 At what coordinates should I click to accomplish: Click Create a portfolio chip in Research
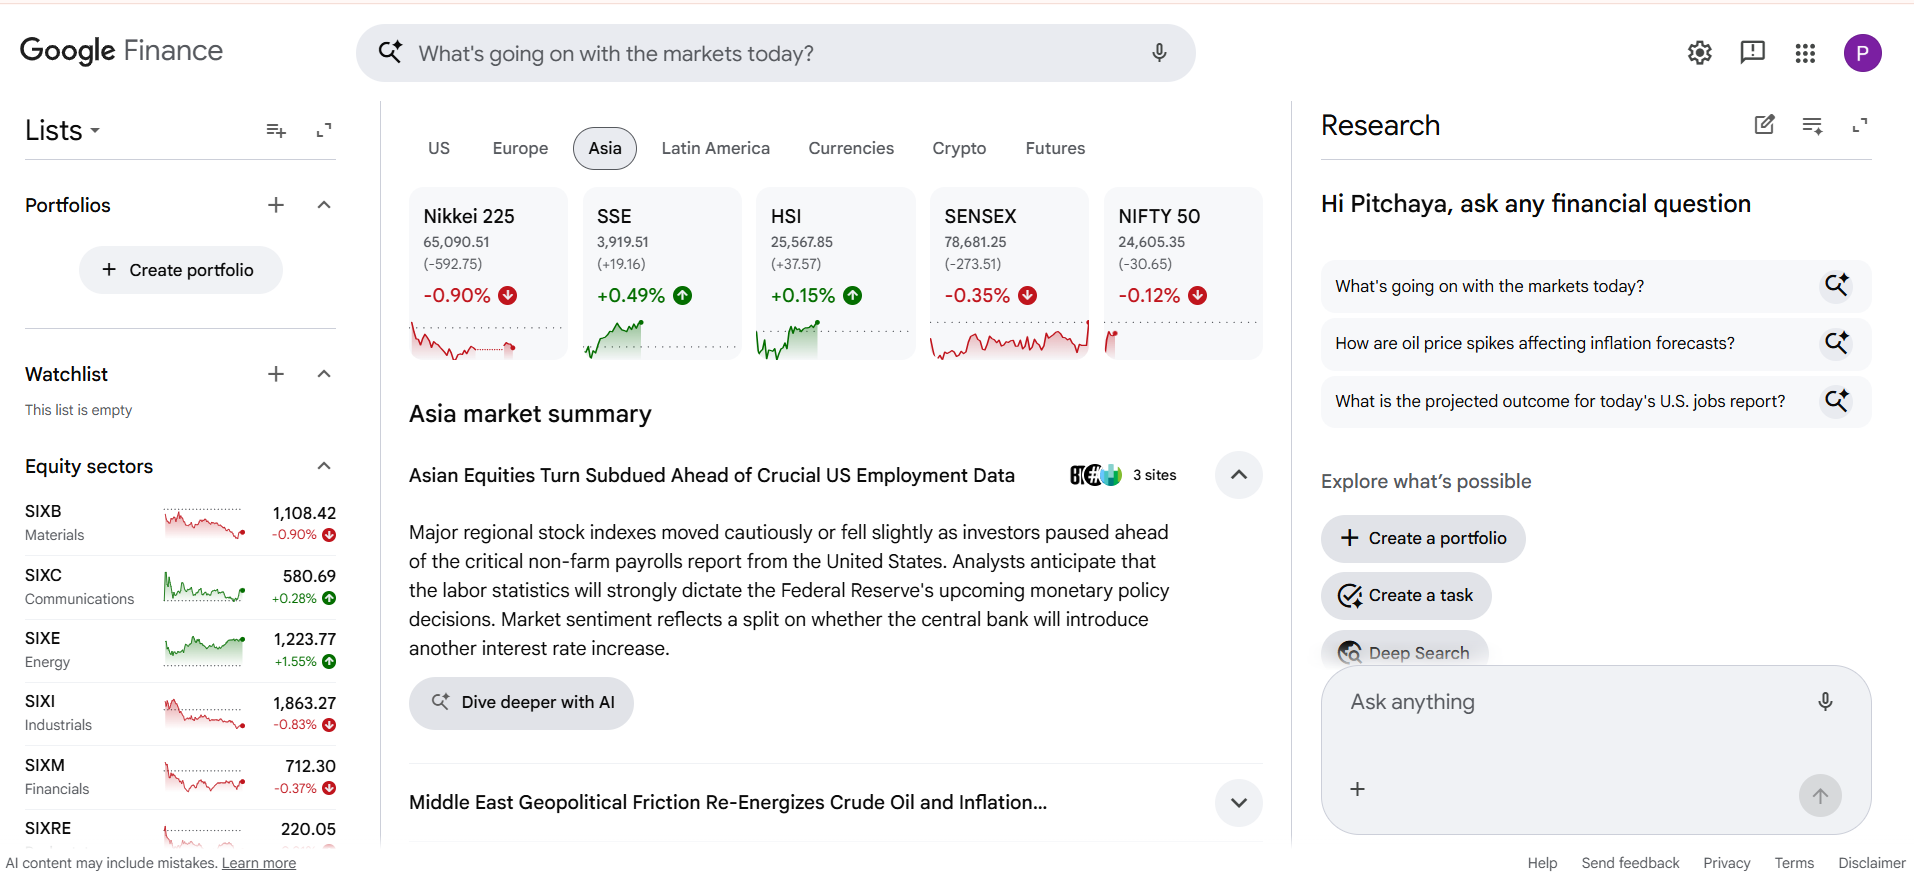pyautogui.click(x=1423, y=538)
